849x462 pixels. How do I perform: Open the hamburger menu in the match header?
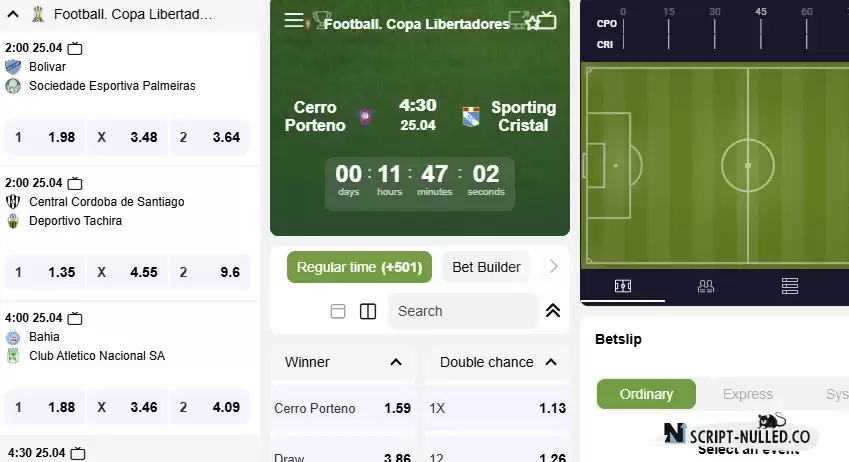(x=294, y=21)
